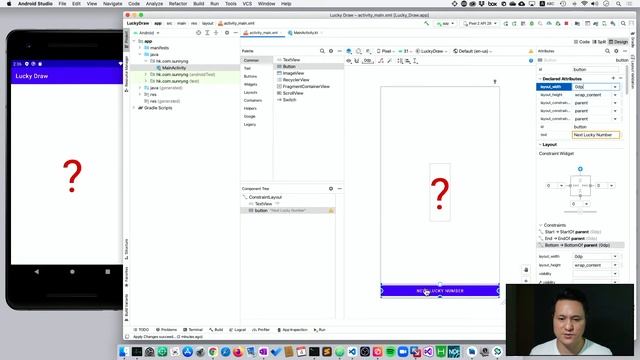Click the View Options eye icon
640x360 pixels.
pos(349,61)
